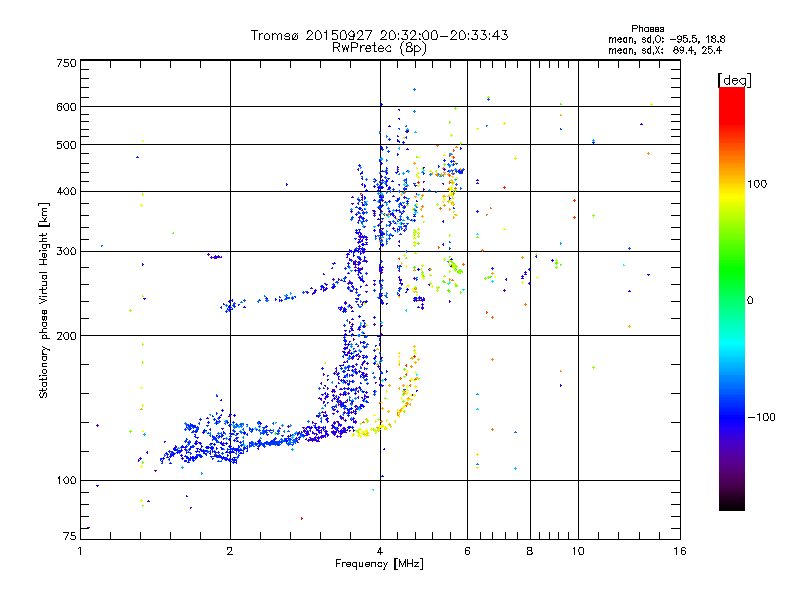
Task: Click the 'Phases' heading at top right
Action: [647, 29]
